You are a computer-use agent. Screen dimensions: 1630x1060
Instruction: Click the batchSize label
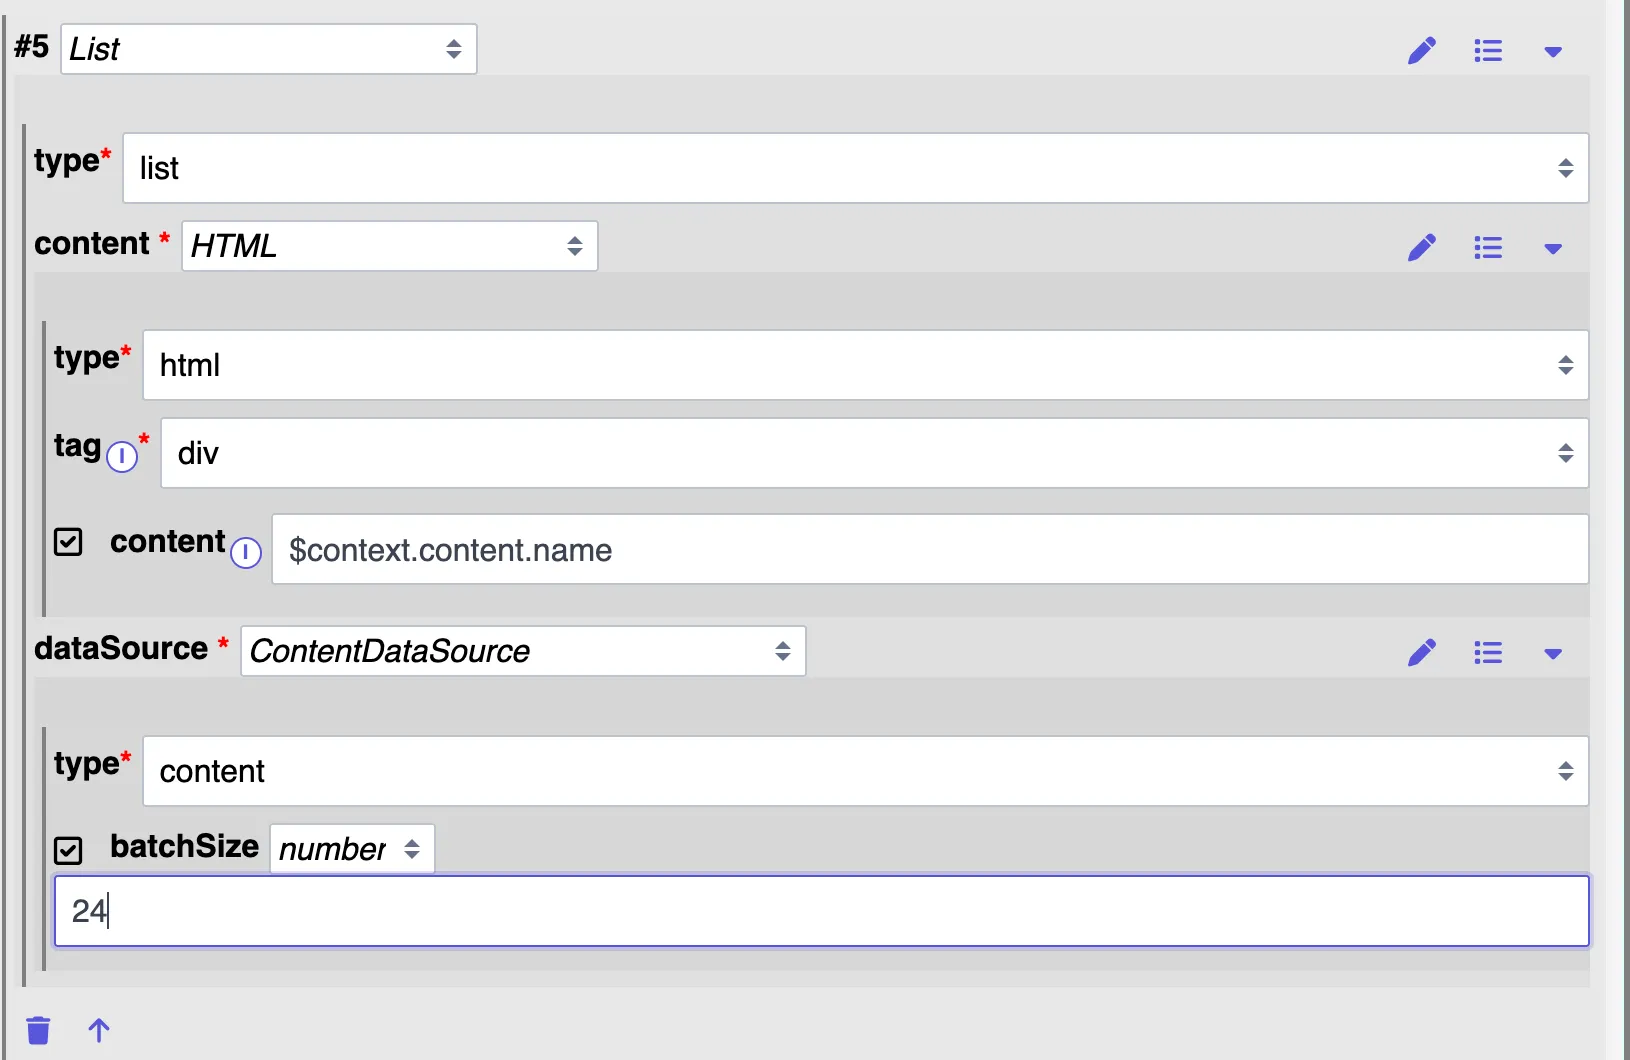pyautogui.click(x=185, y=846)
